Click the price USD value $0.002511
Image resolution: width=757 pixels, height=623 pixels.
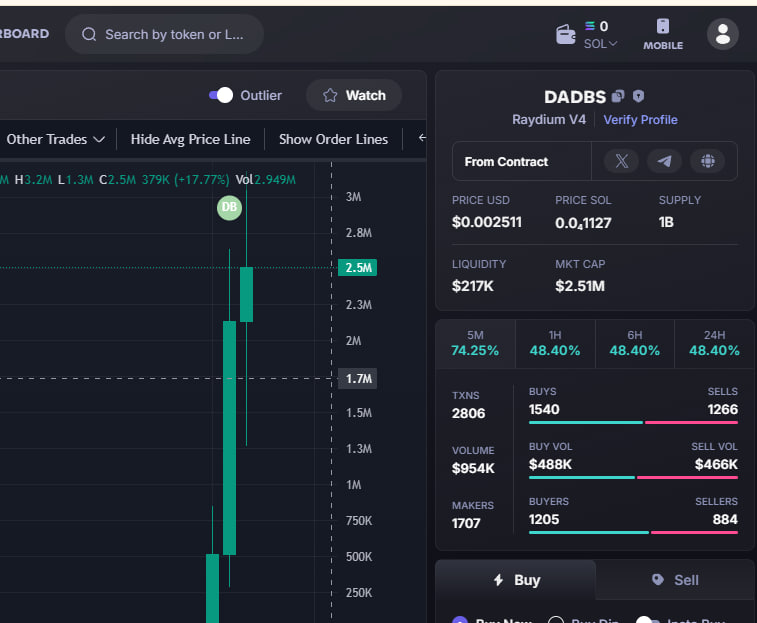(x=487, y=222)
